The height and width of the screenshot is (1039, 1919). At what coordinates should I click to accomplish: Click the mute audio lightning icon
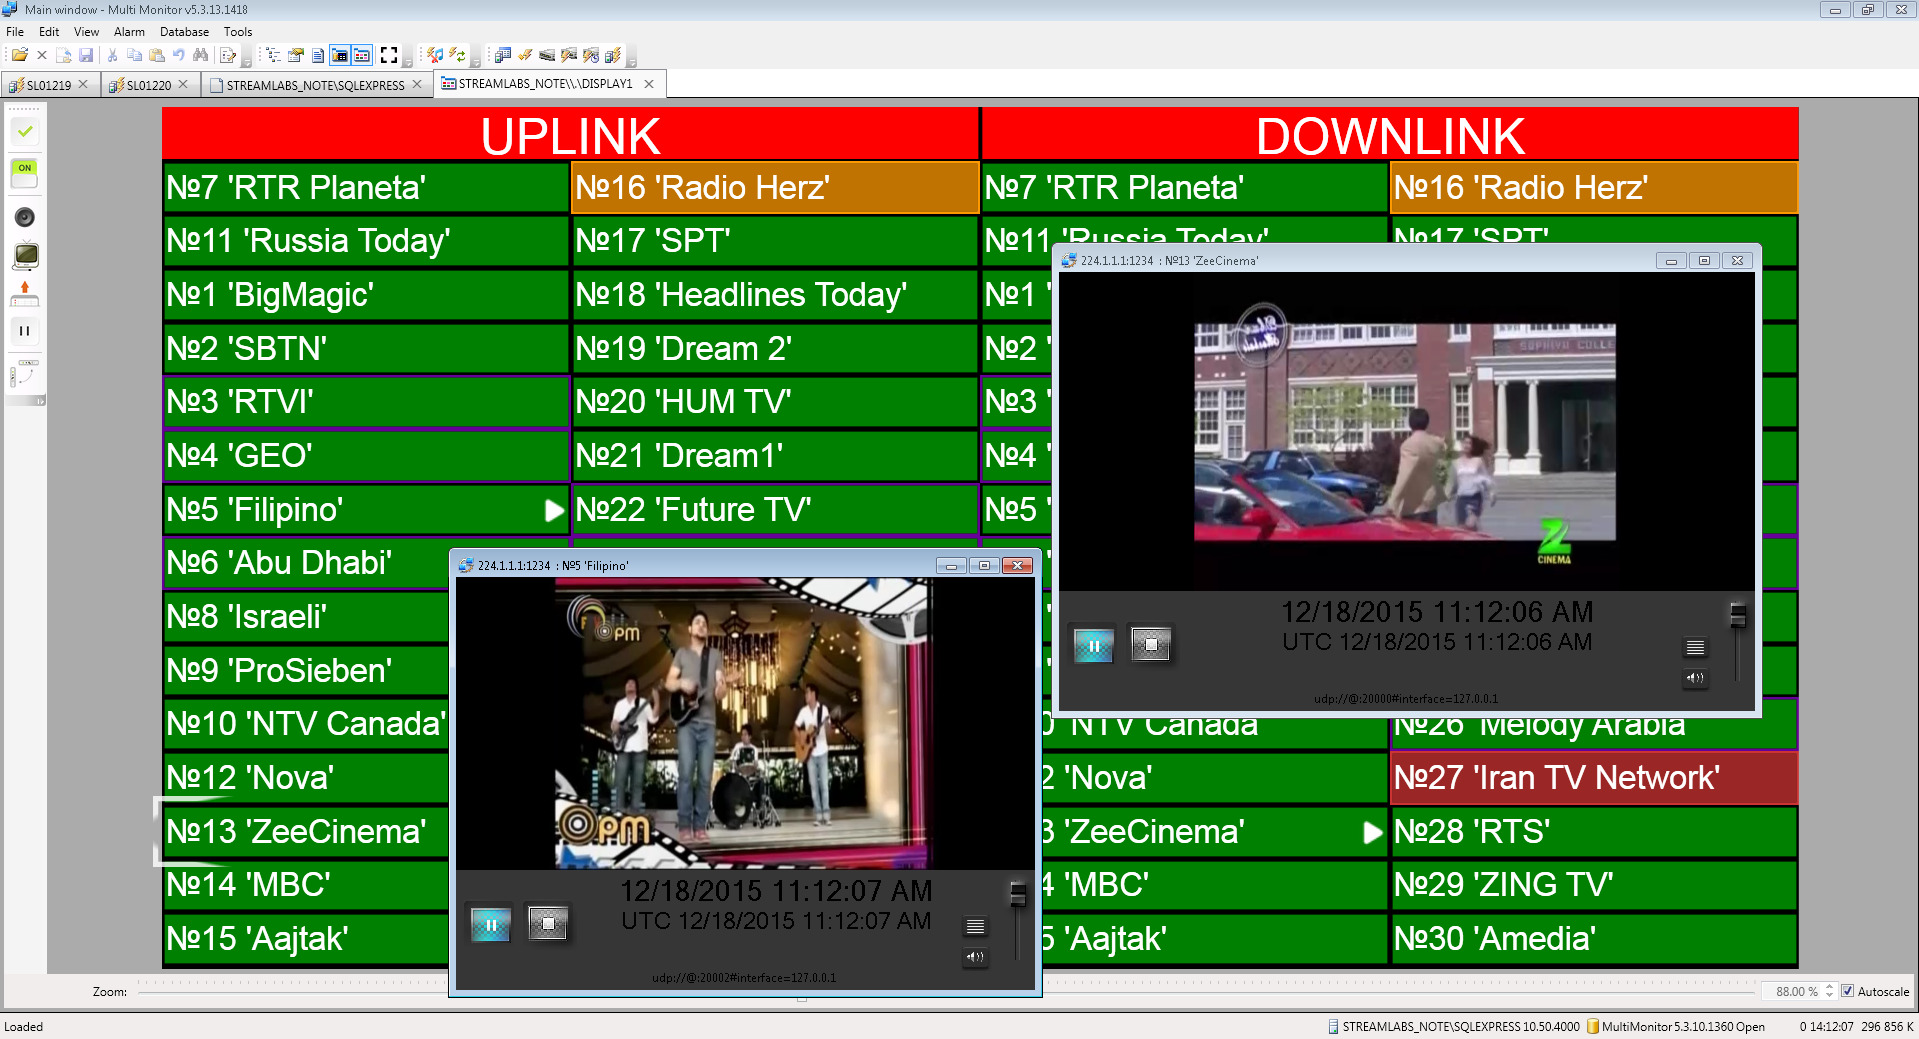(435, 55)
